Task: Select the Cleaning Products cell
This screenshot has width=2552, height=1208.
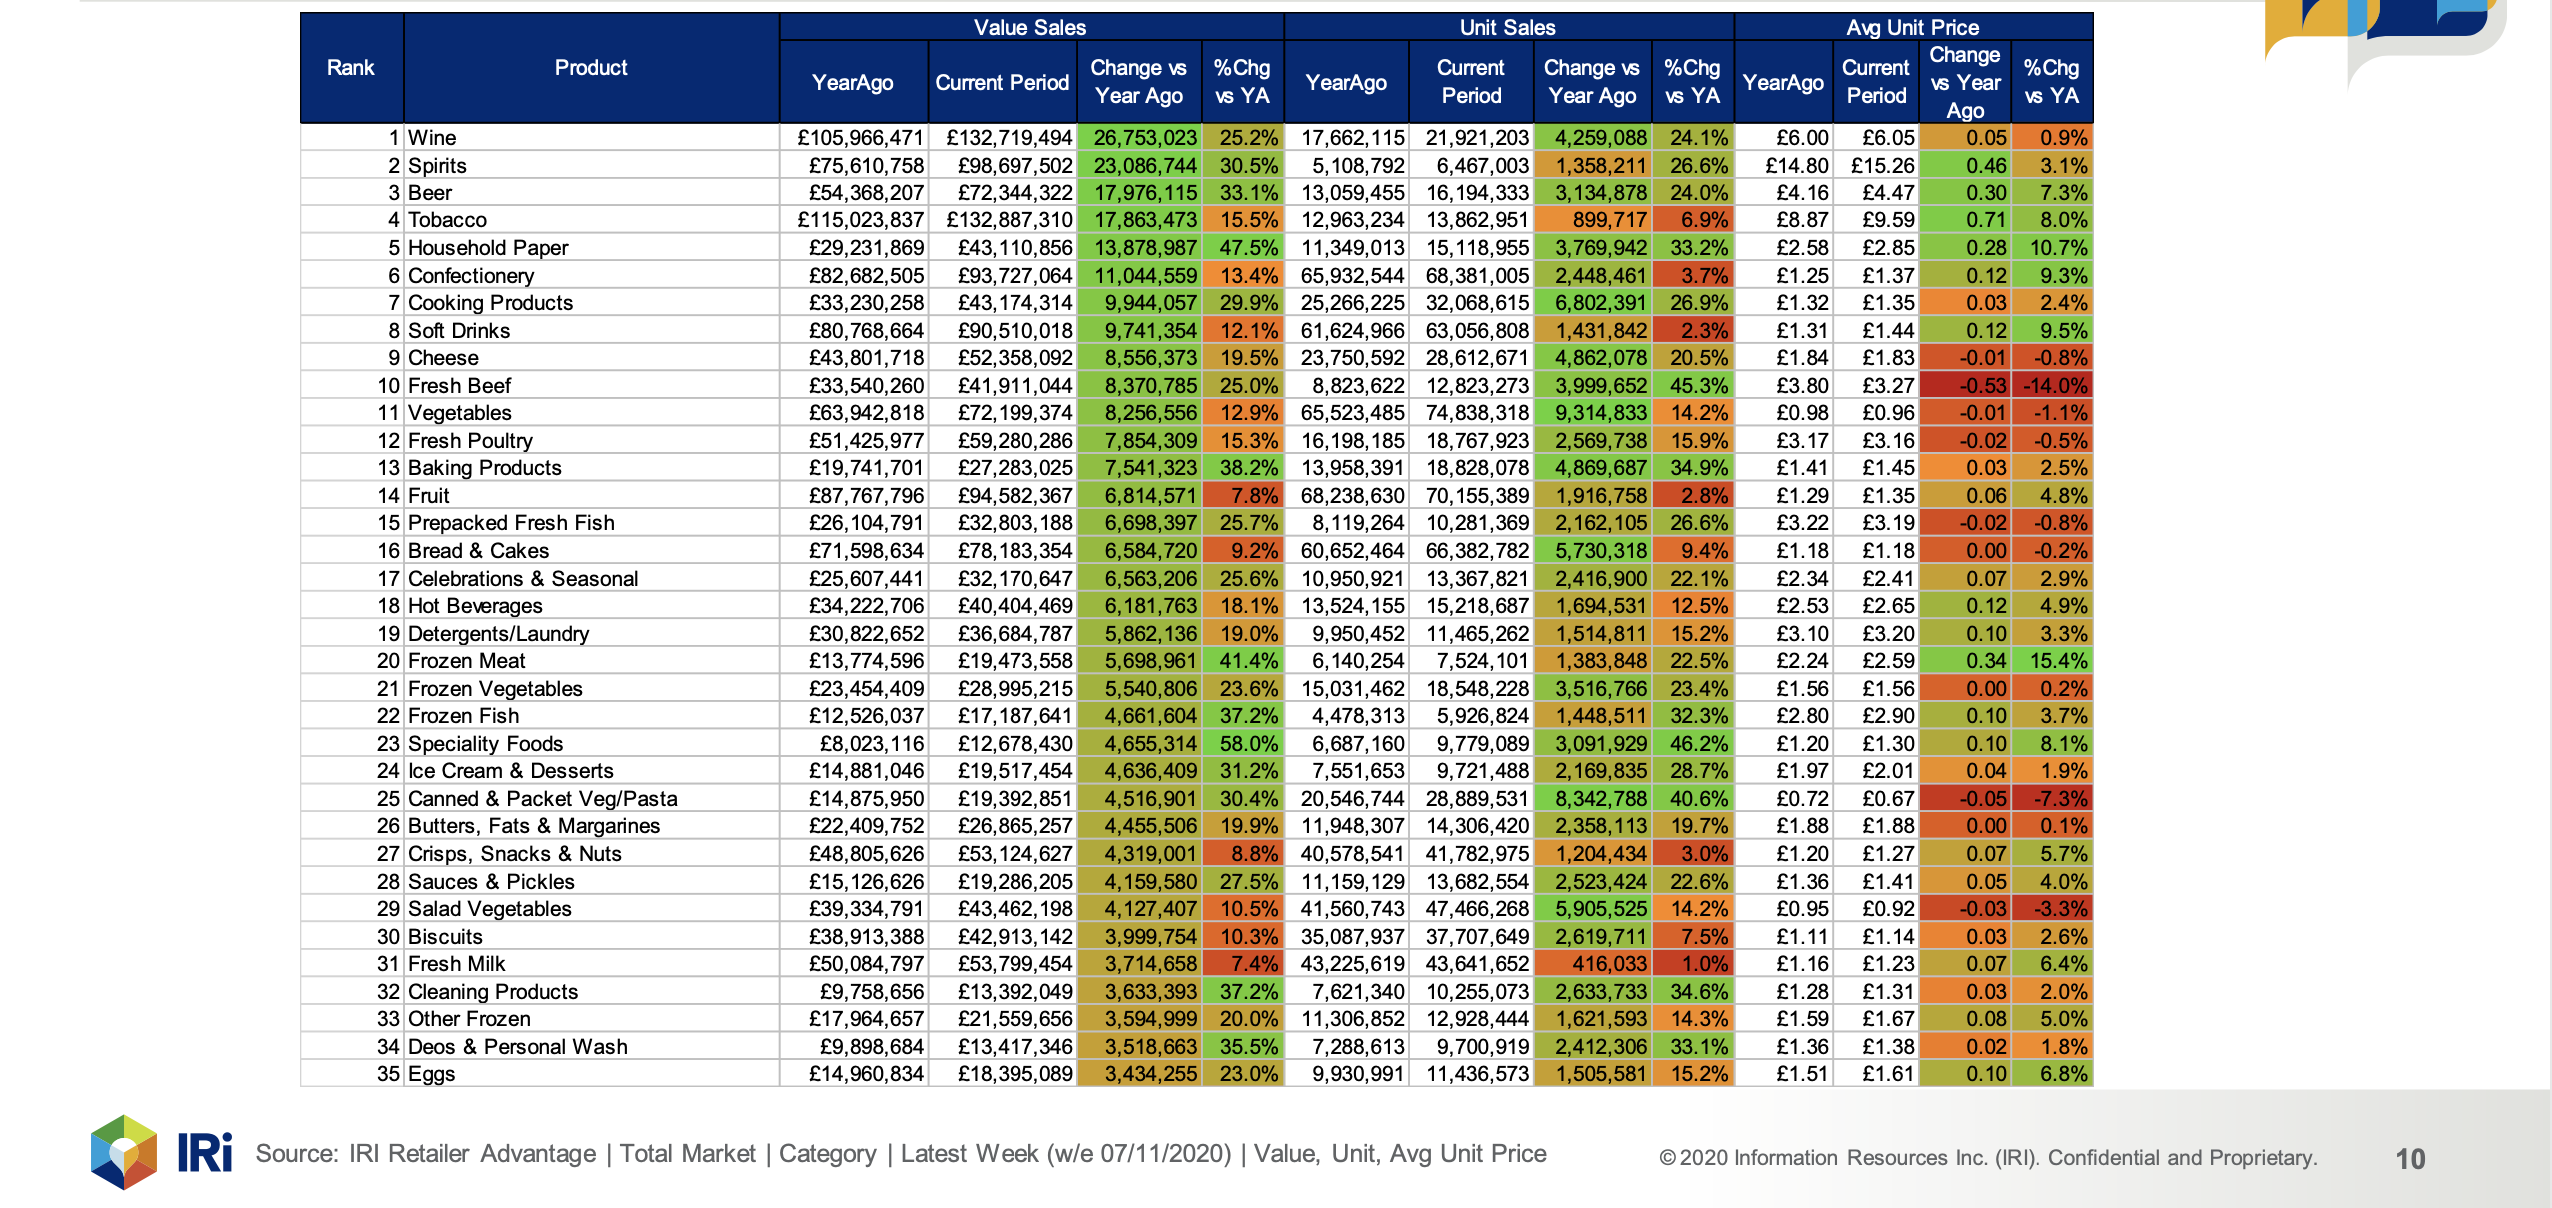Action: pyautogui.click(x=591, y=992)
